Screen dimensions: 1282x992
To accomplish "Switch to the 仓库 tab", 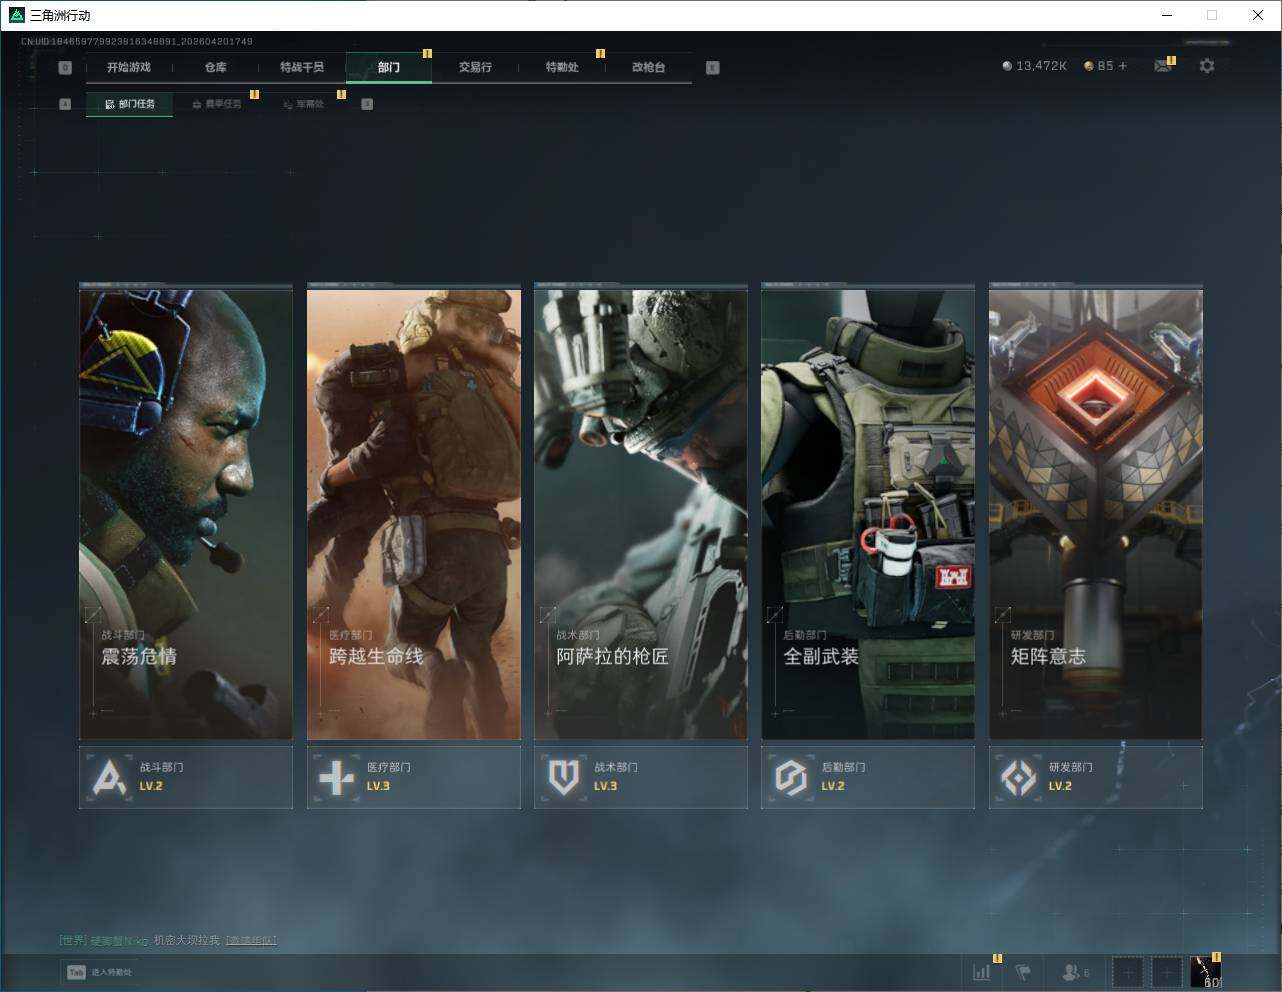I will 216,67.
